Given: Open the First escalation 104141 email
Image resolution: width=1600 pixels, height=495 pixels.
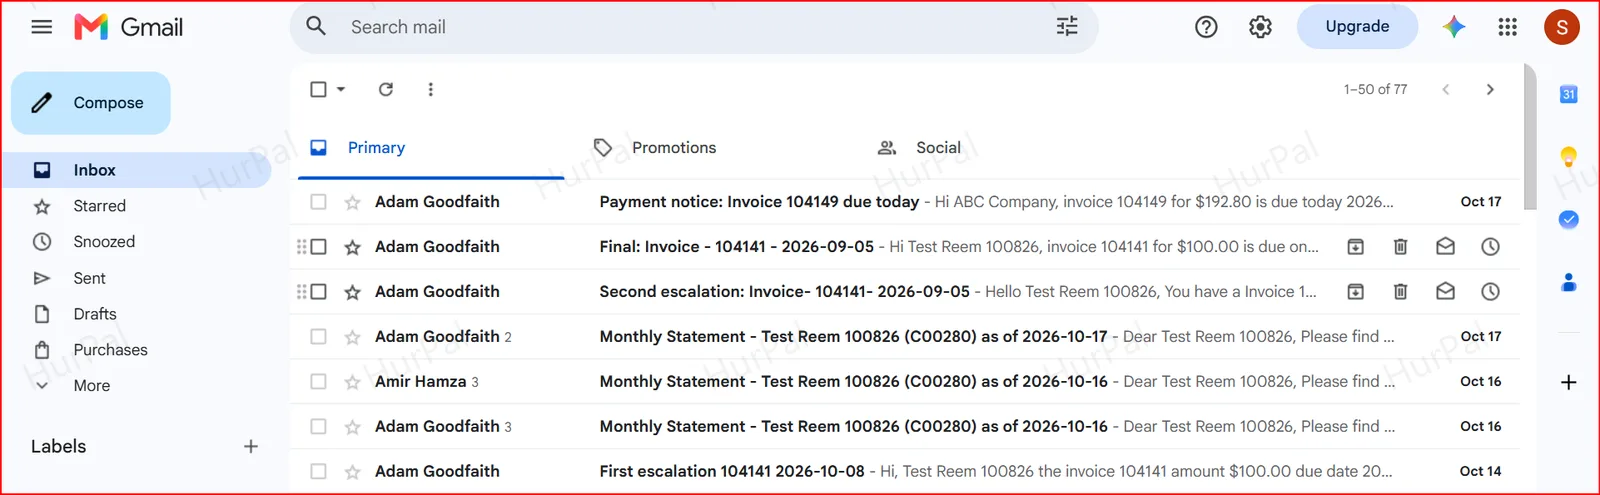Looking at the screenshot, I should 906,471.
